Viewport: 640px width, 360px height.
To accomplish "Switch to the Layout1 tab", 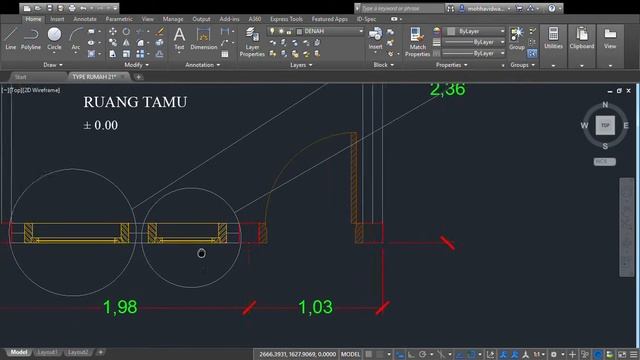I will click(47, 352).
